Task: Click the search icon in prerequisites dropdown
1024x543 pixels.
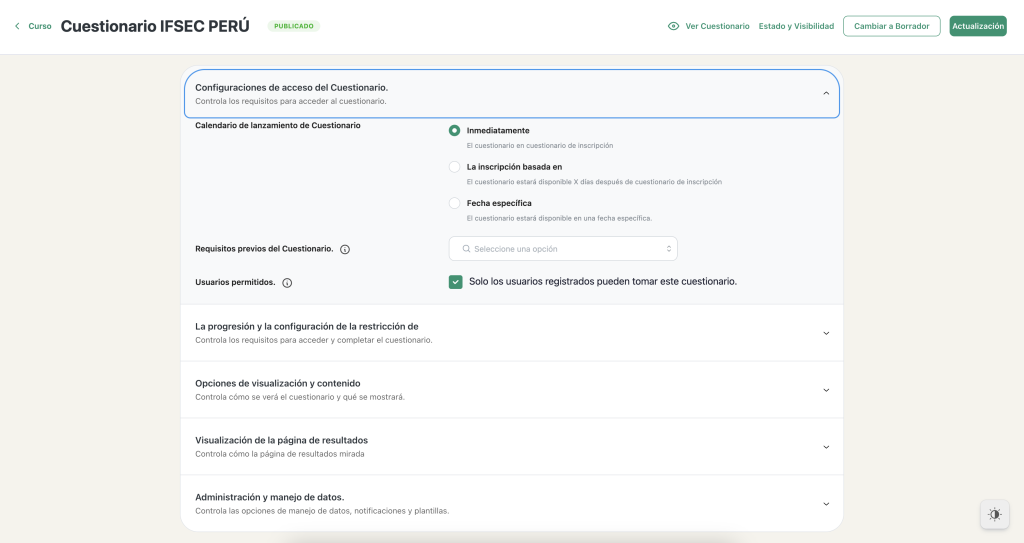Action: (466, 249)
